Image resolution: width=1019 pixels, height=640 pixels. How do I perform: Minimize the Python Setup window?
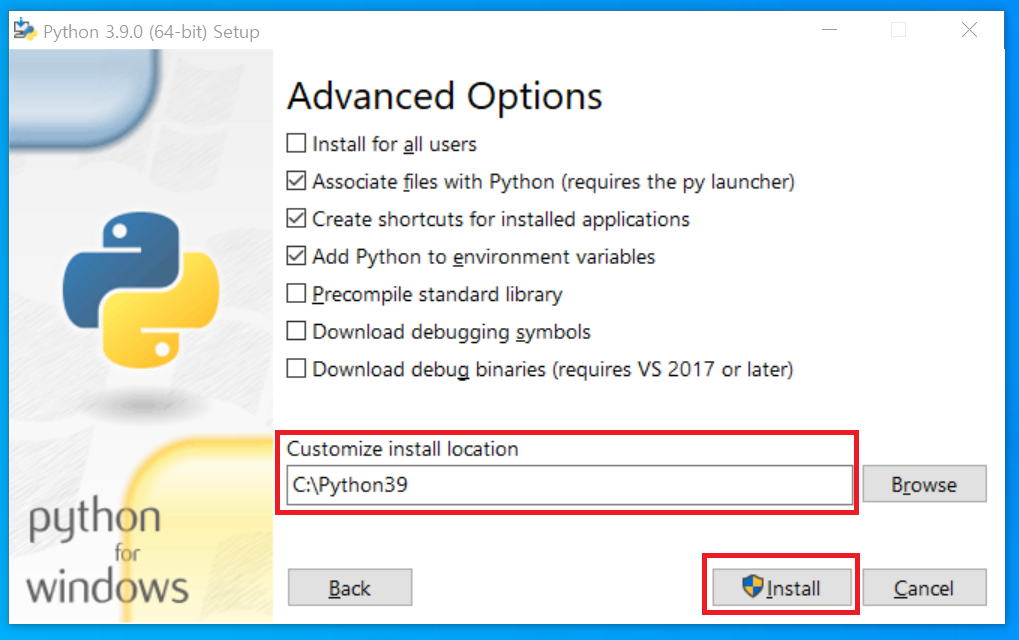829,30
